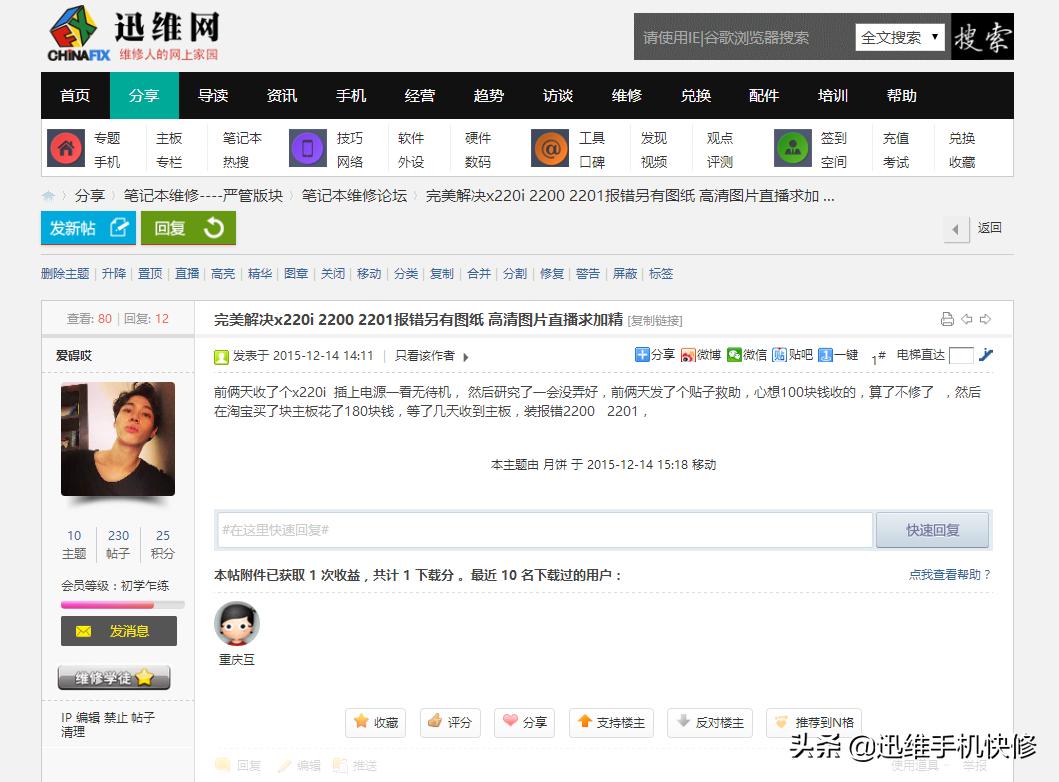This screenshot has height=782, width=1059.
Task: Click 屏蔽 moderation link
Action: (x=625, y=273)
